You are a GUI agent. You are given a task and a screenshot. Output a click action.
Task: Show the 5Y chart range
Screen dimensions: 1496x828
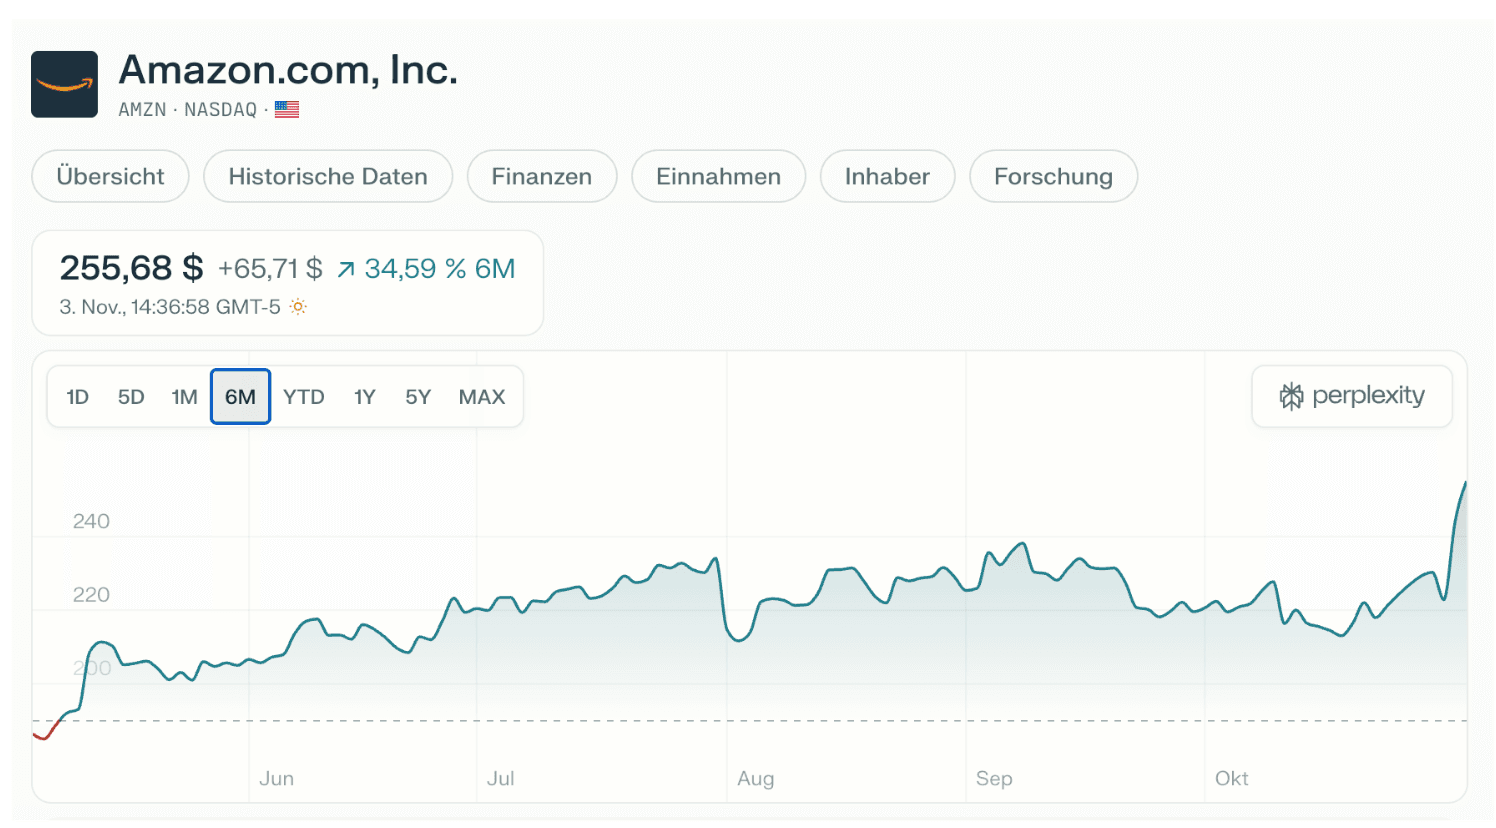point(418,397)
